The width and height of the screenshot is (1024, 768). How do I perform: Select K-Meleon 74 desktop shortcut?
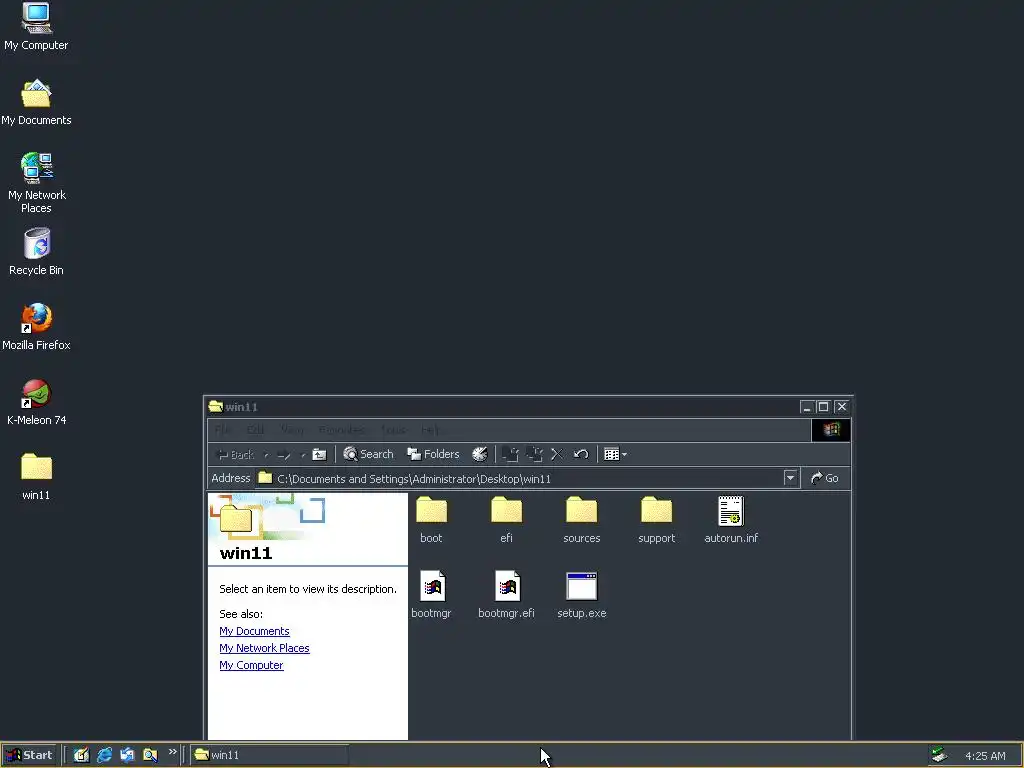36,402
